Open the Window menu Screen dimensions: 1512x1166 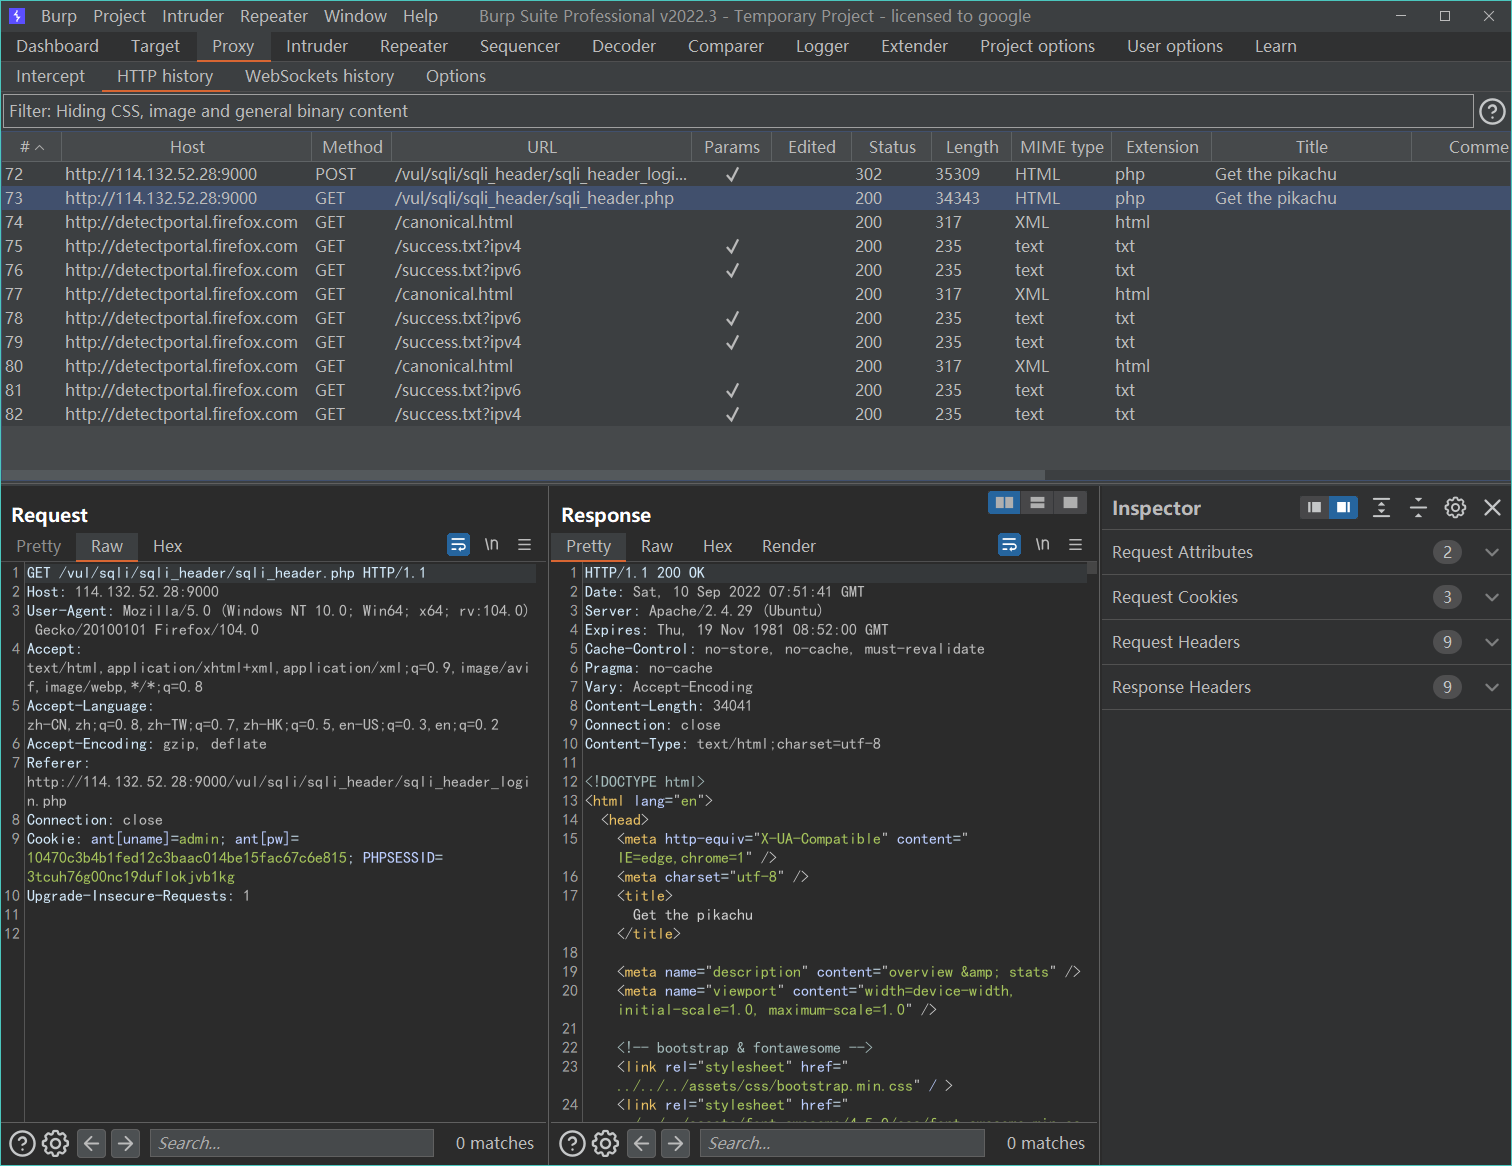pos(355,16)
